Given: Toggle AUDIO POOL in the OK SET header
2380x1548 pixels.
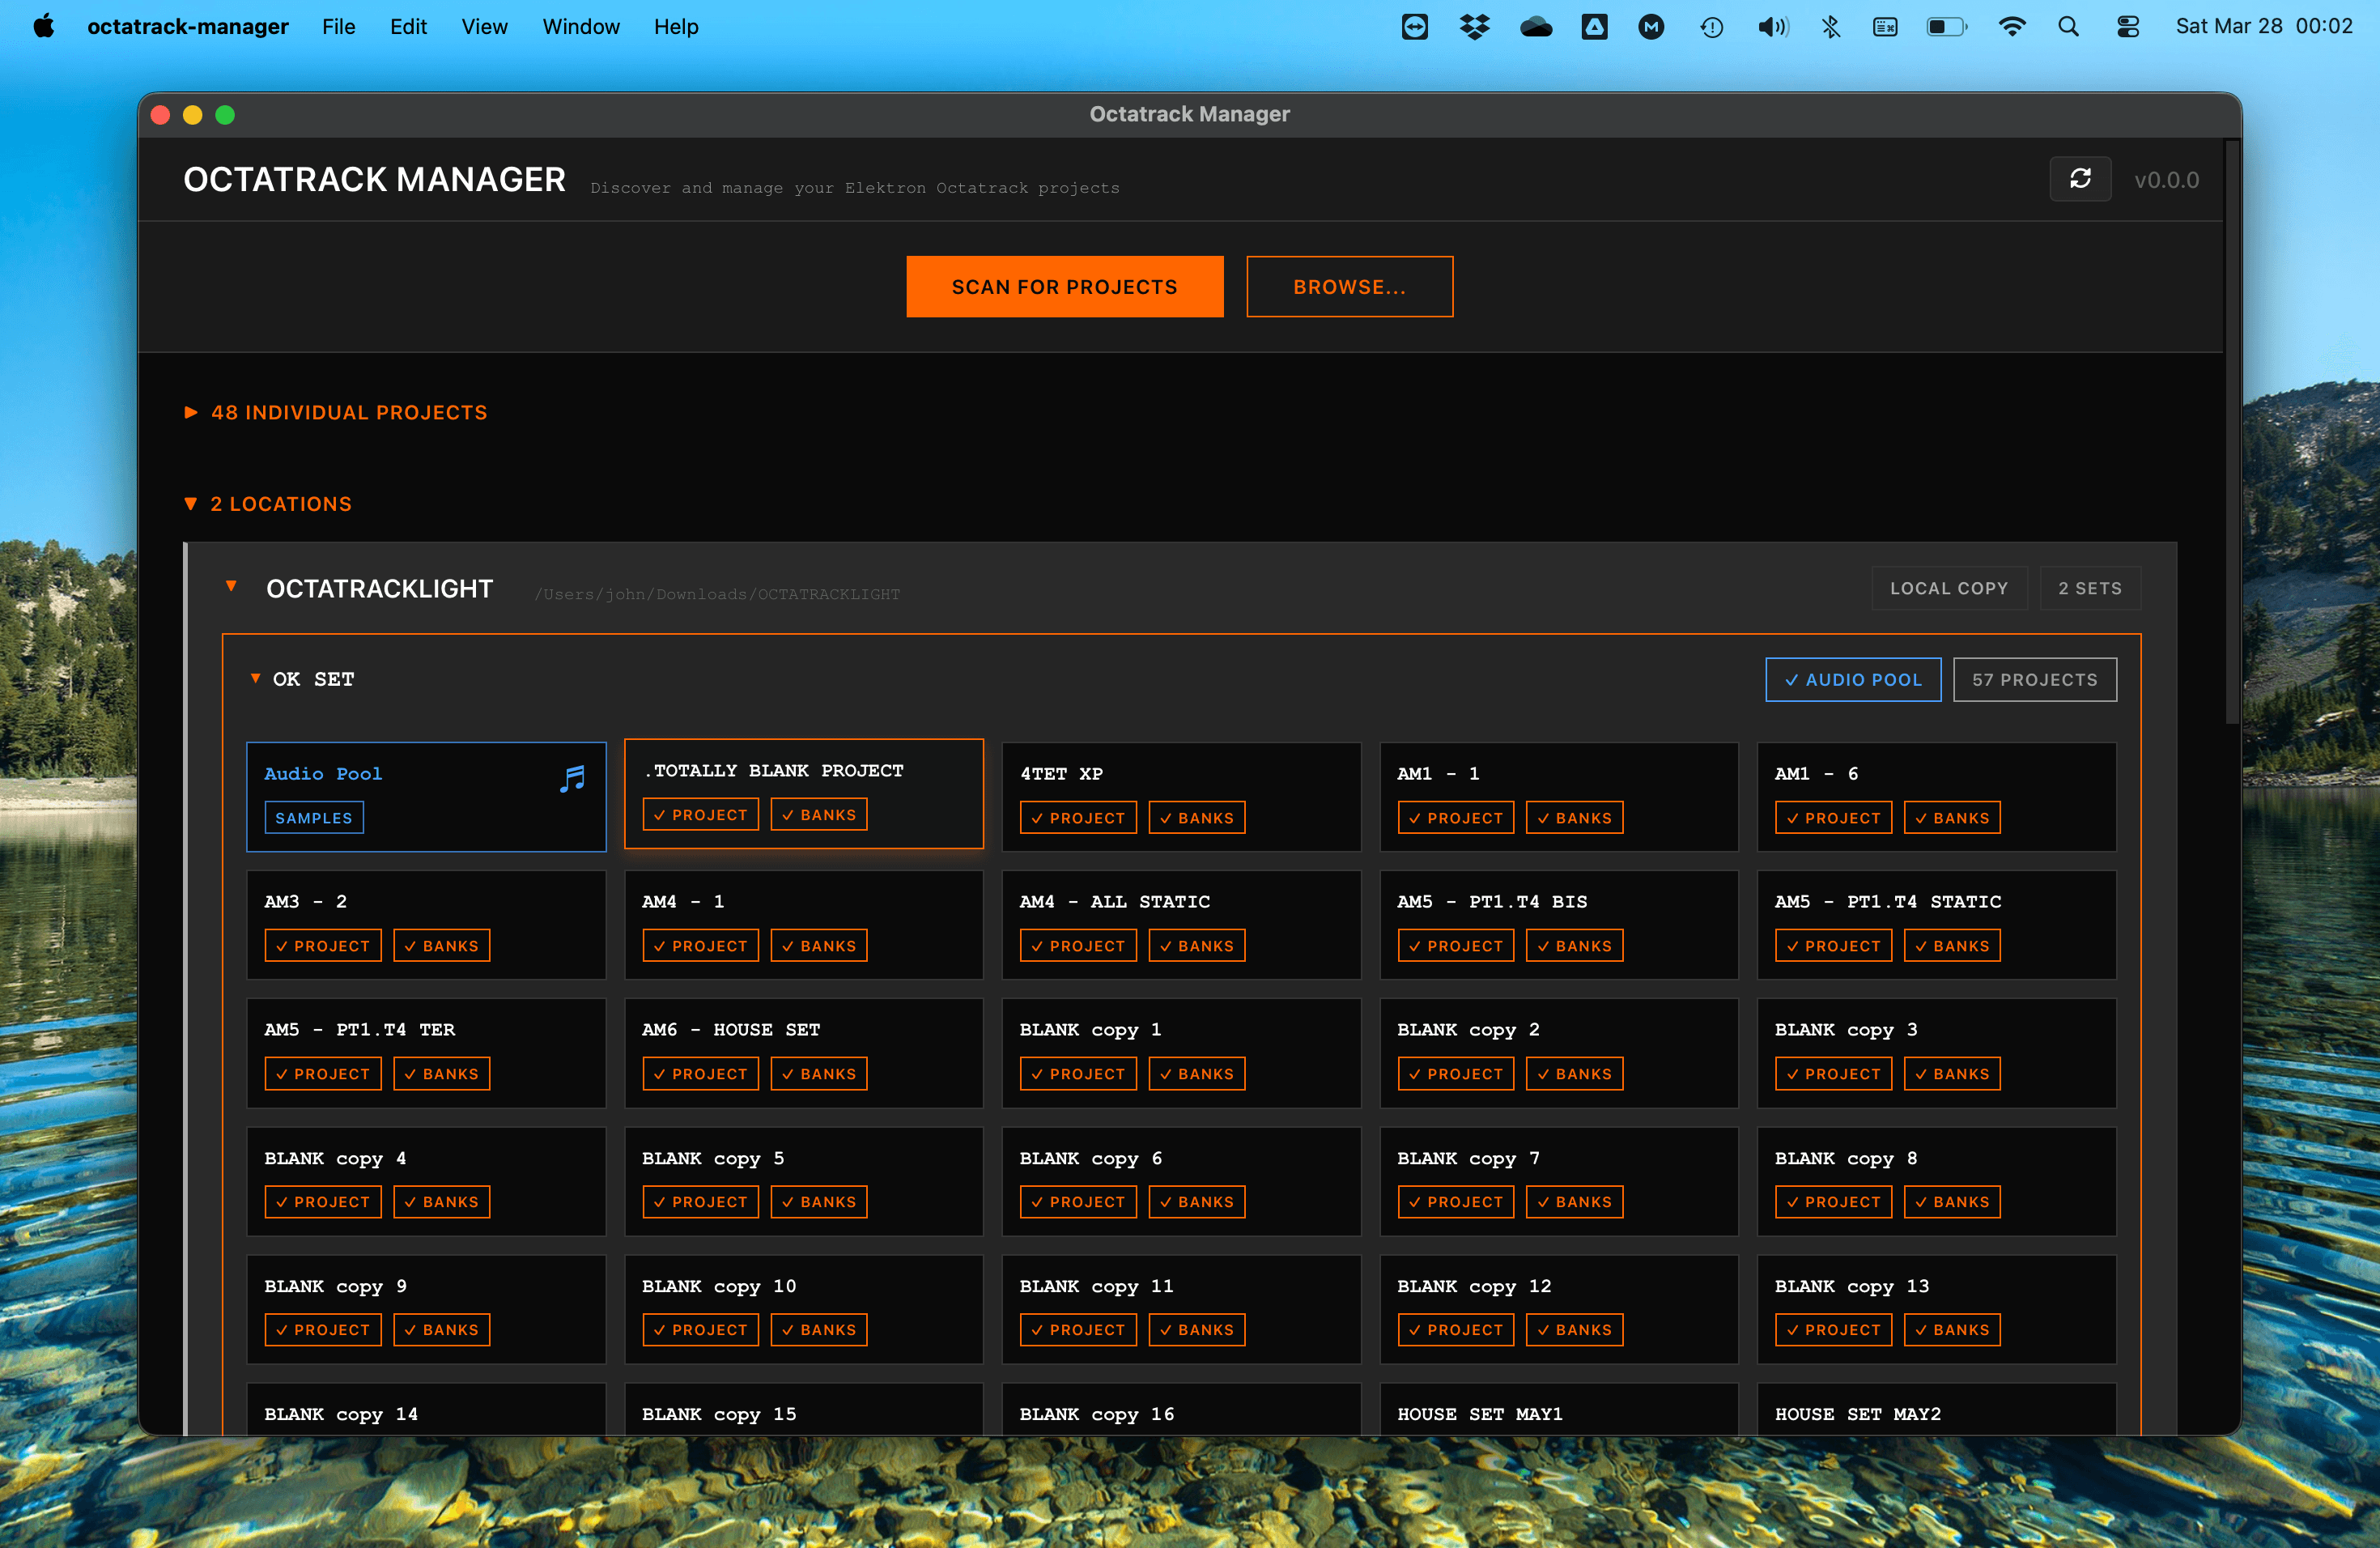Looking at the screenshot, I should (1853, 679).
